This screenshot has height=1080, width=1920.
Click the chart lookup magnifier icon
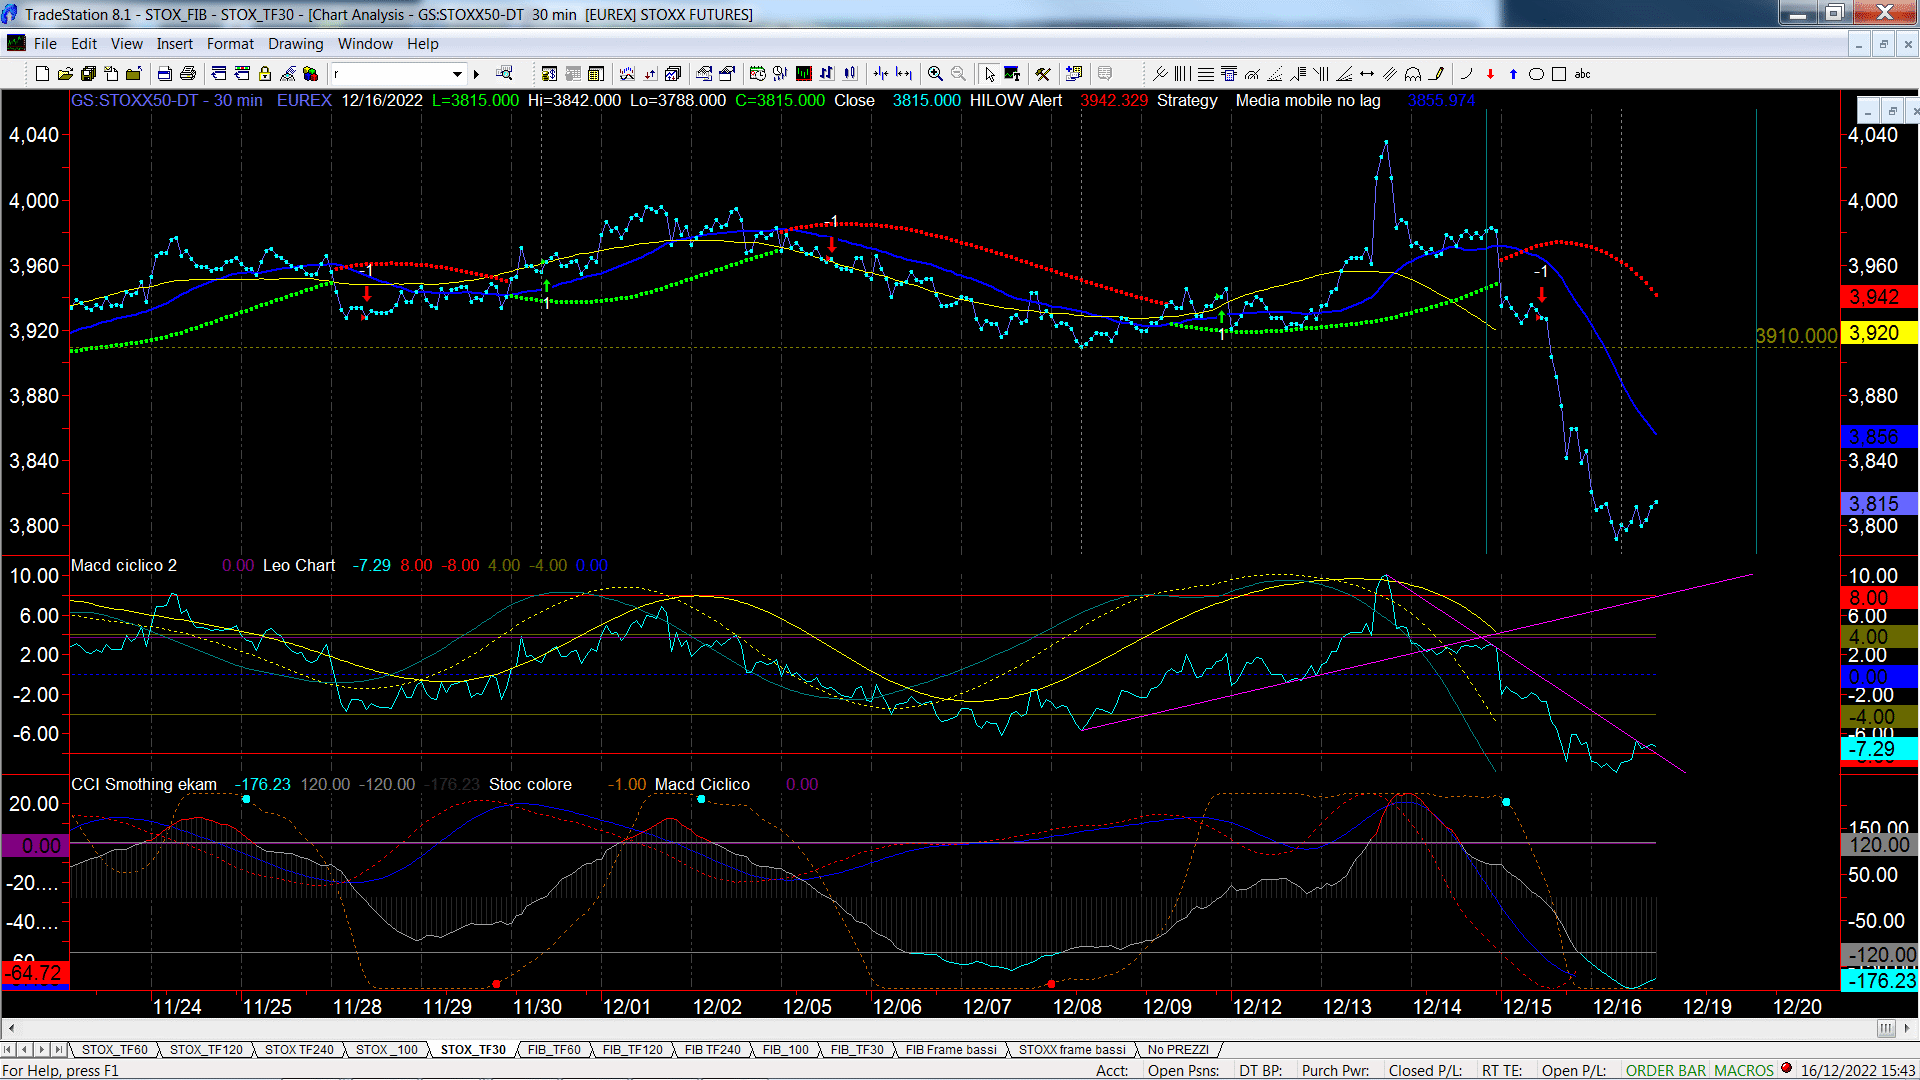(x=504, y=74)
